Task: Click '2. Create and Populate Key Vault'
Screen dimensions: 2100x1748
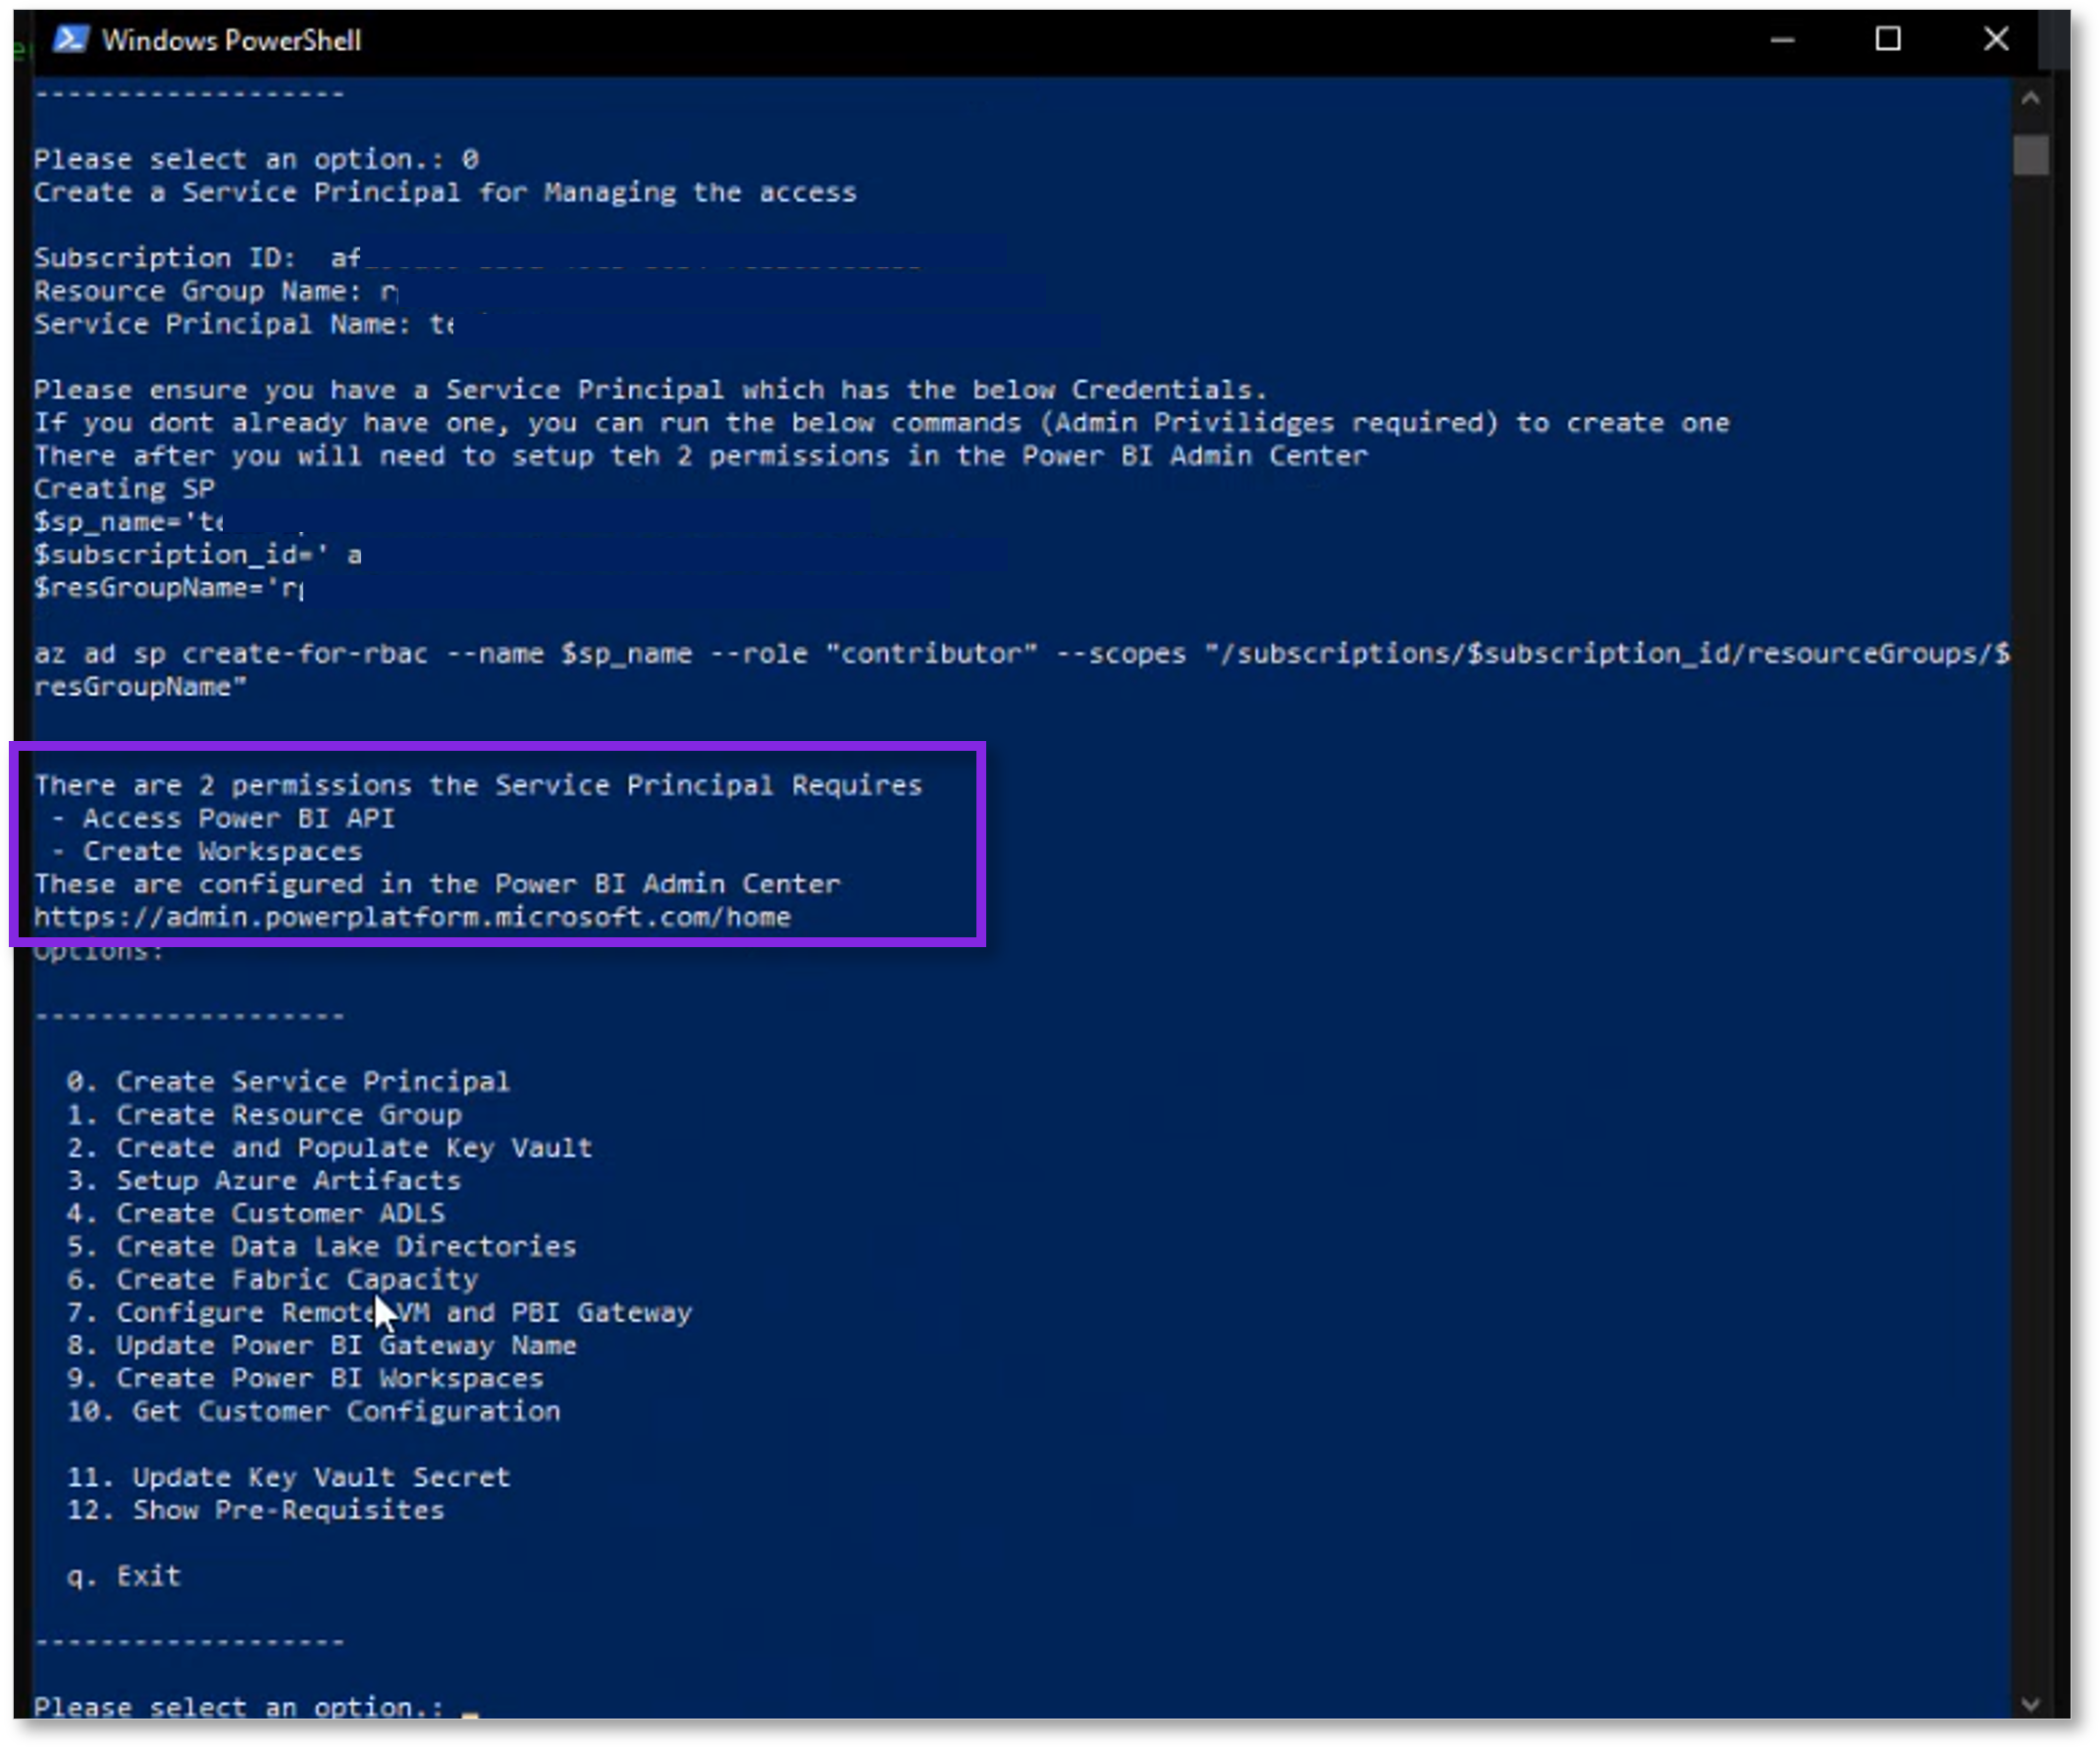Action: [329, 1147]
